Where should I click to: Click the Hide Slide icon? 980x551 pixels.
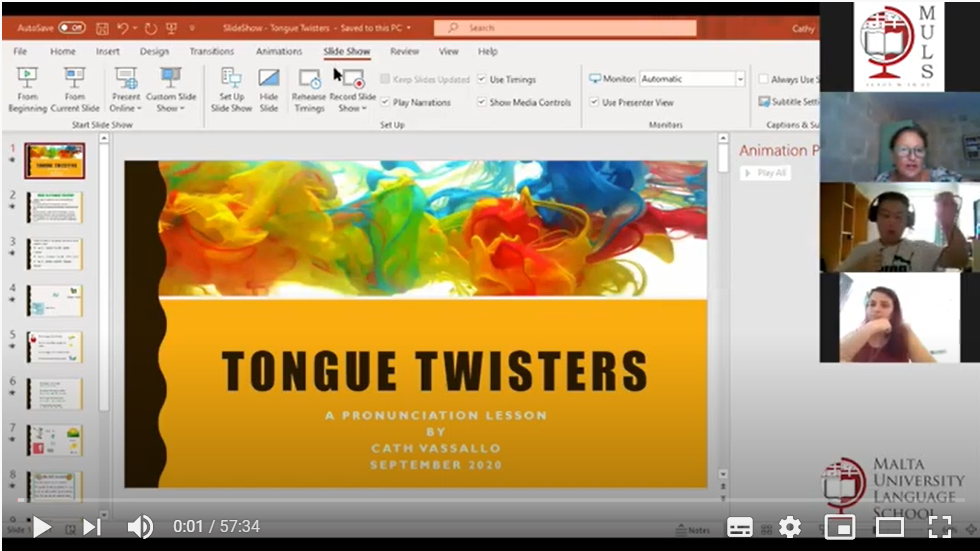269,90
